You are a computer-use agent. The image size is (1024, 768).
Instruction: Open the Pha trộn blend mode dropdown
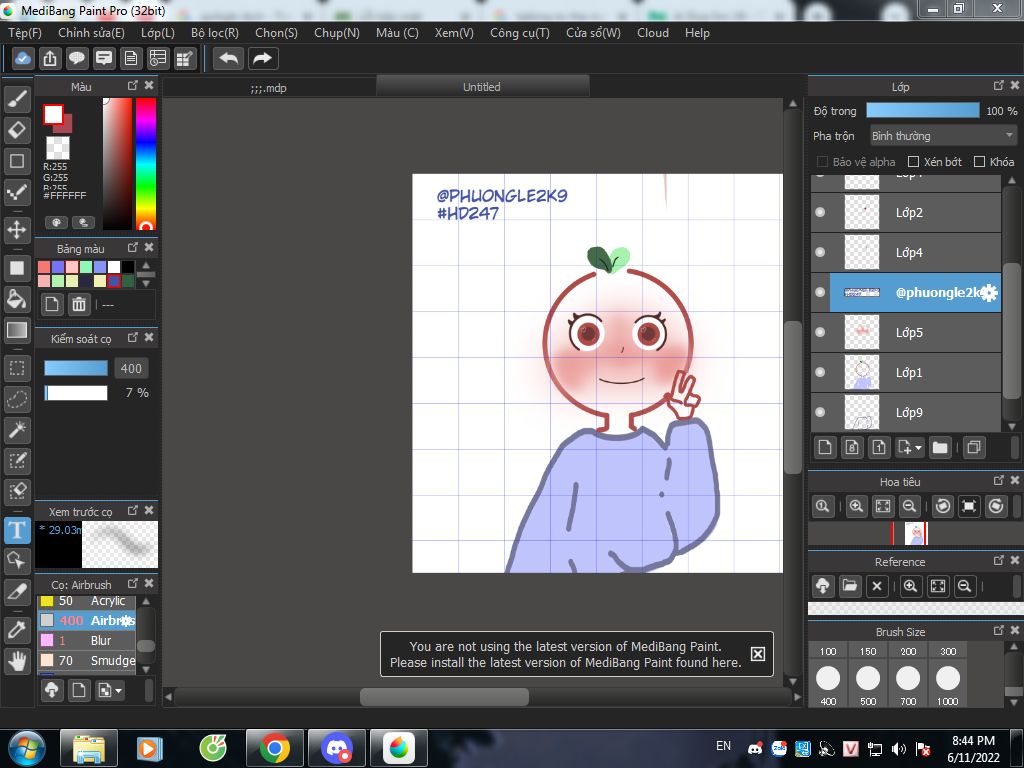pos(943,136)
